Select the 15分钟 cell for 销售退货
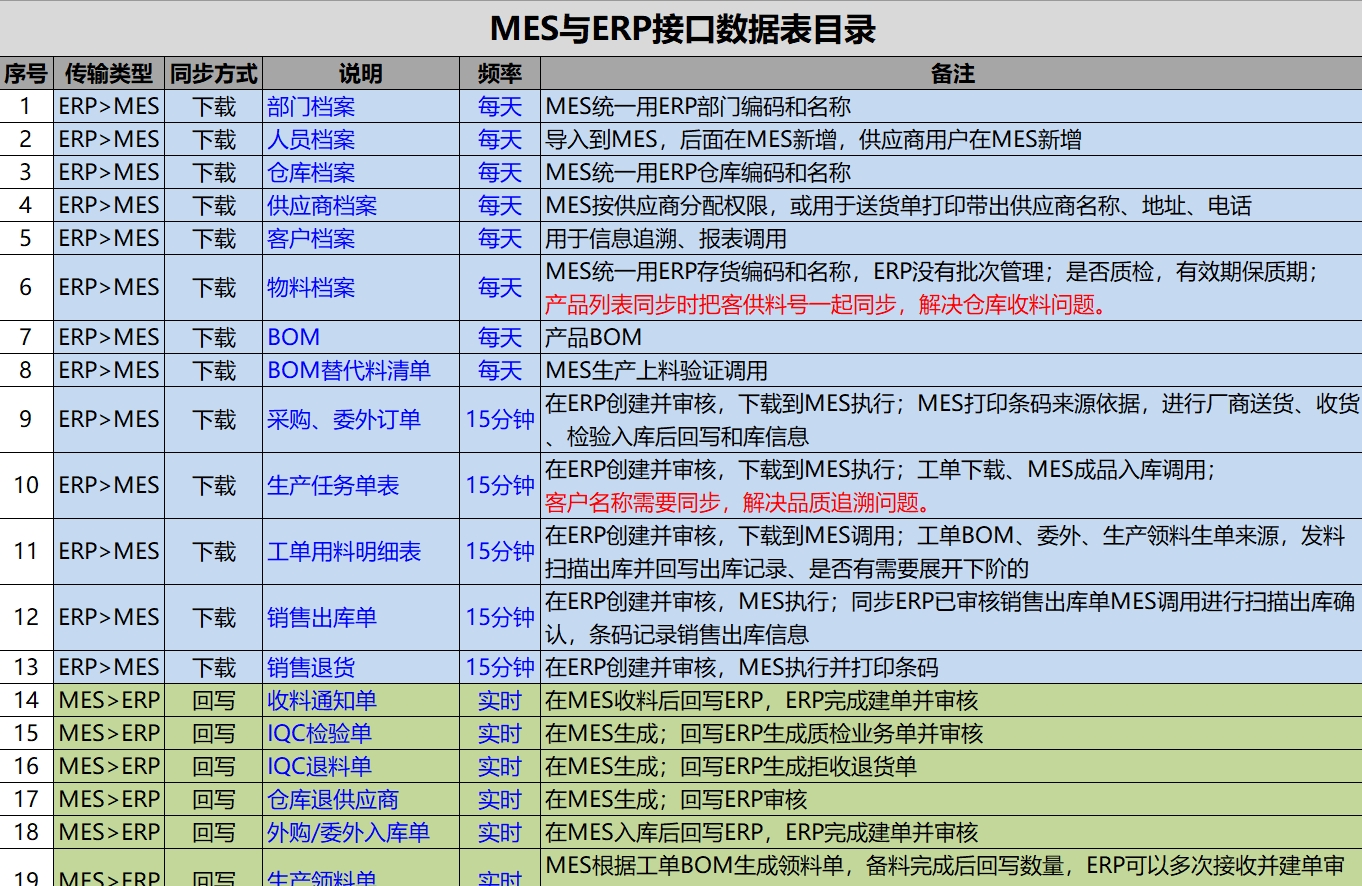The width and height of the screenshot is (1362, 886). (500, 667)
